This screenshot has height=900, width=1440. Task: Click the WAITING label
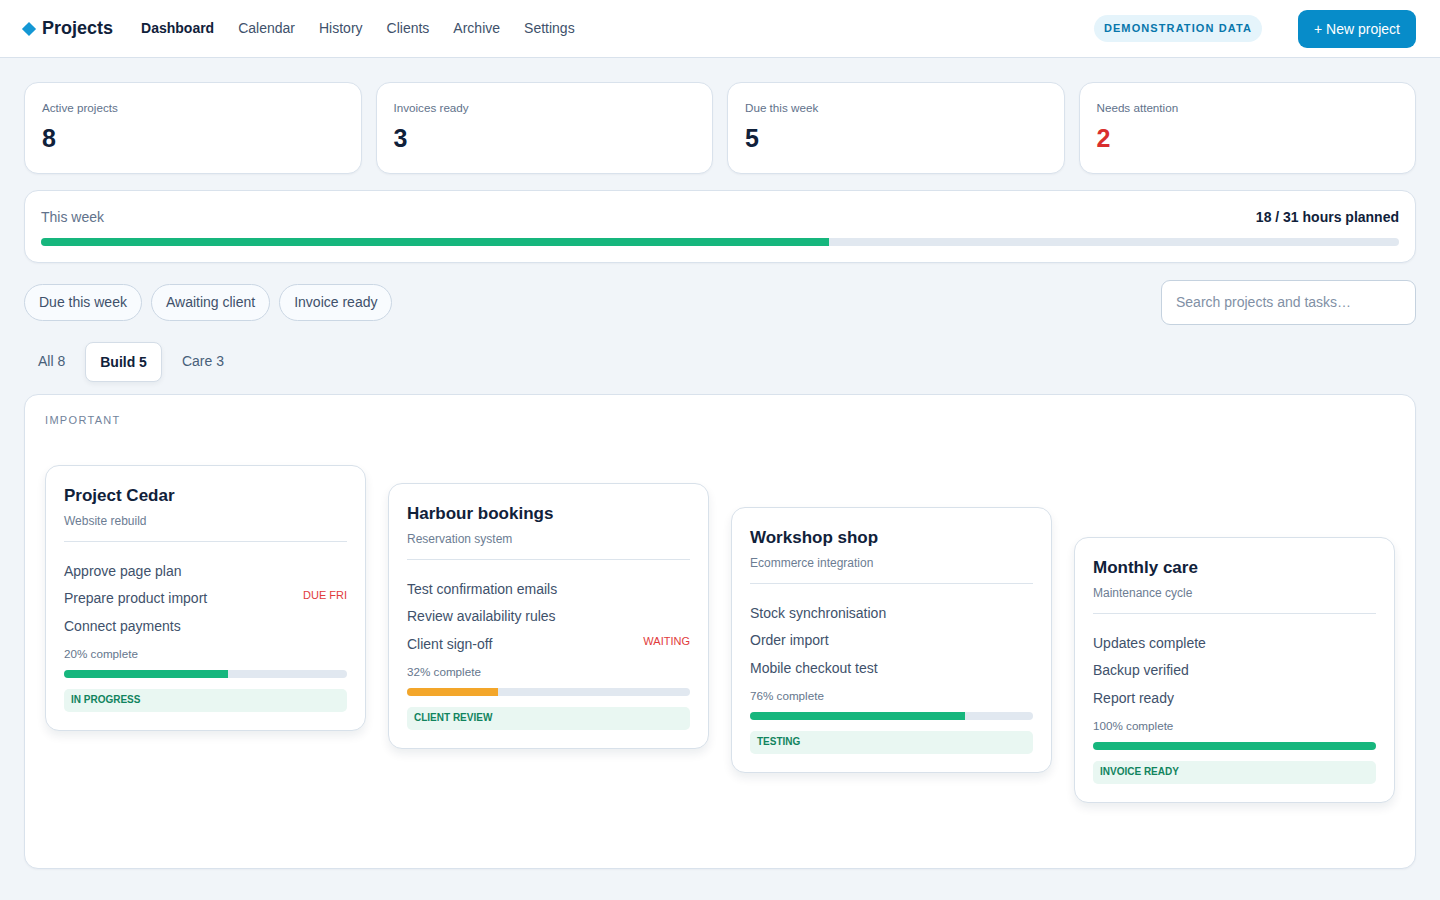click(x=666, y=641)
